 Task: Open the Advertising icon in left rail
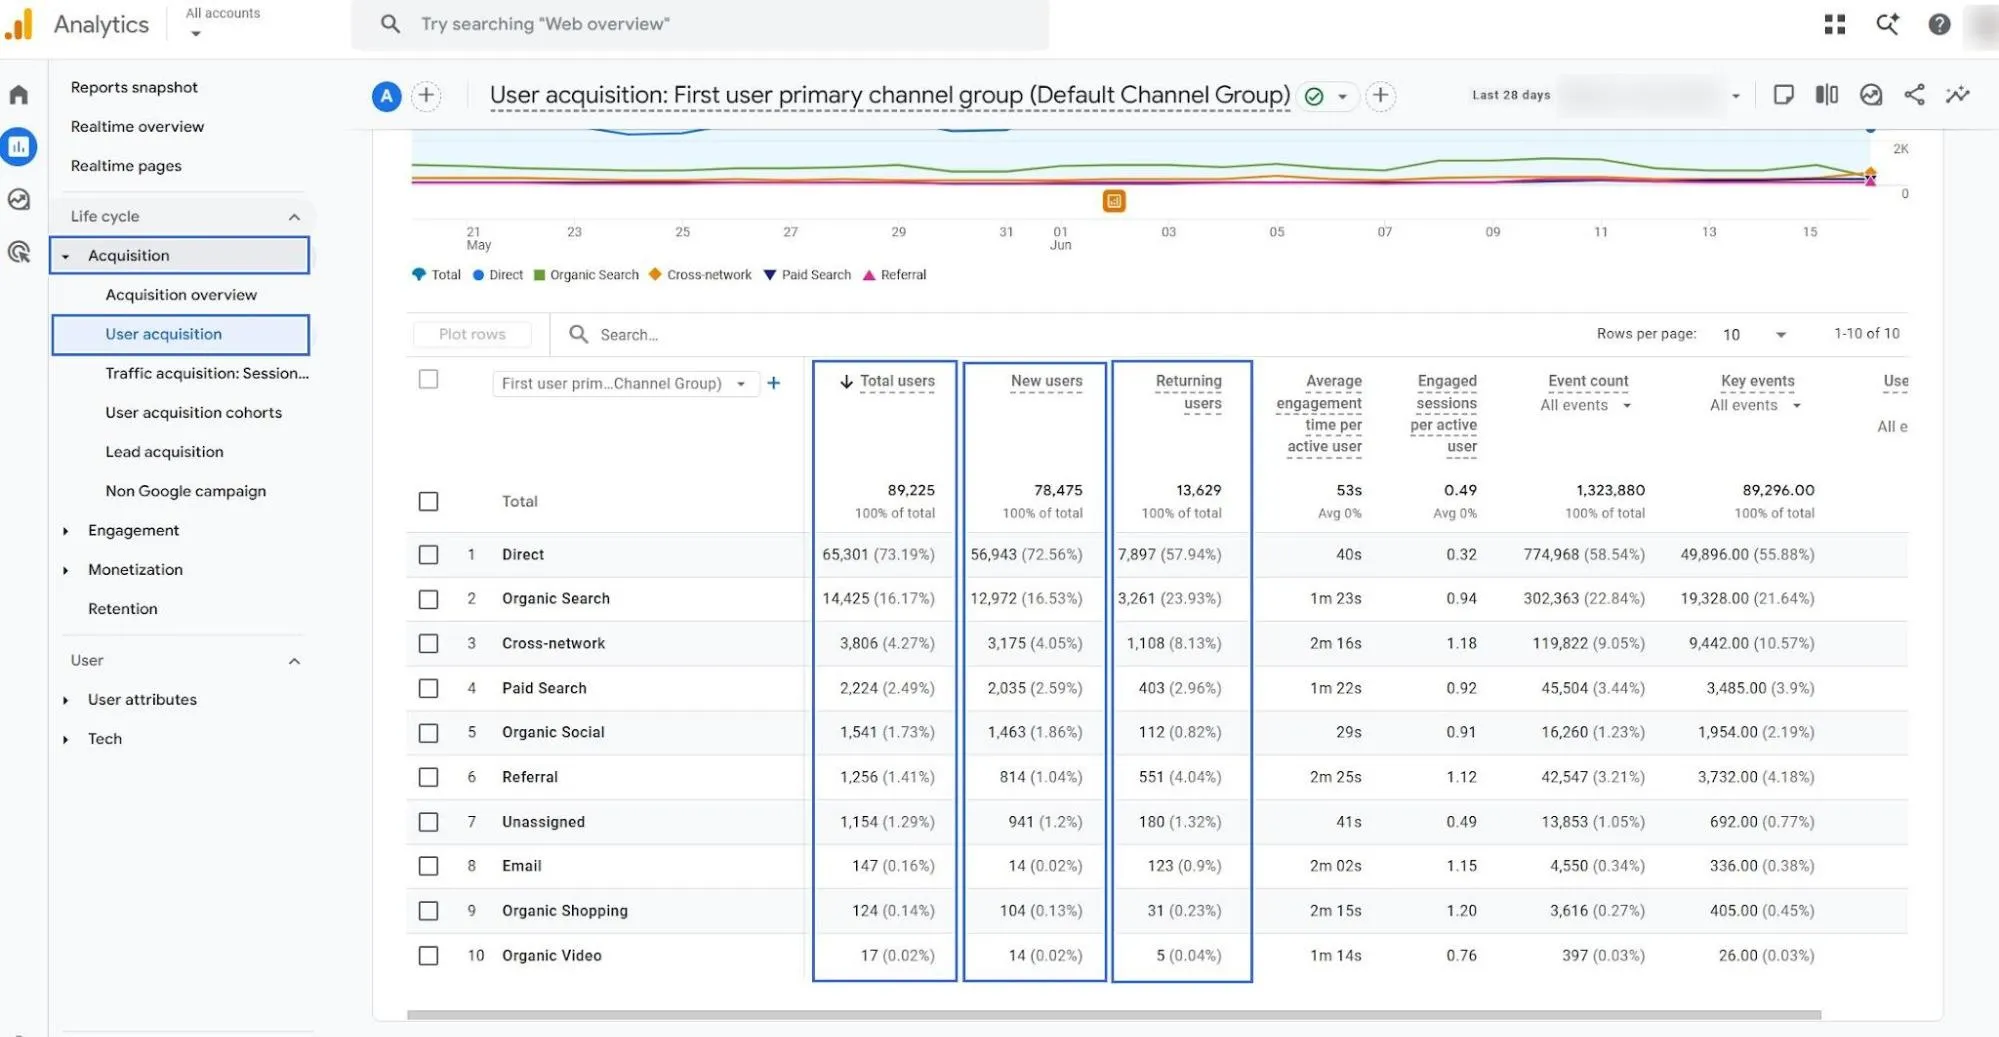coord(19,252)
